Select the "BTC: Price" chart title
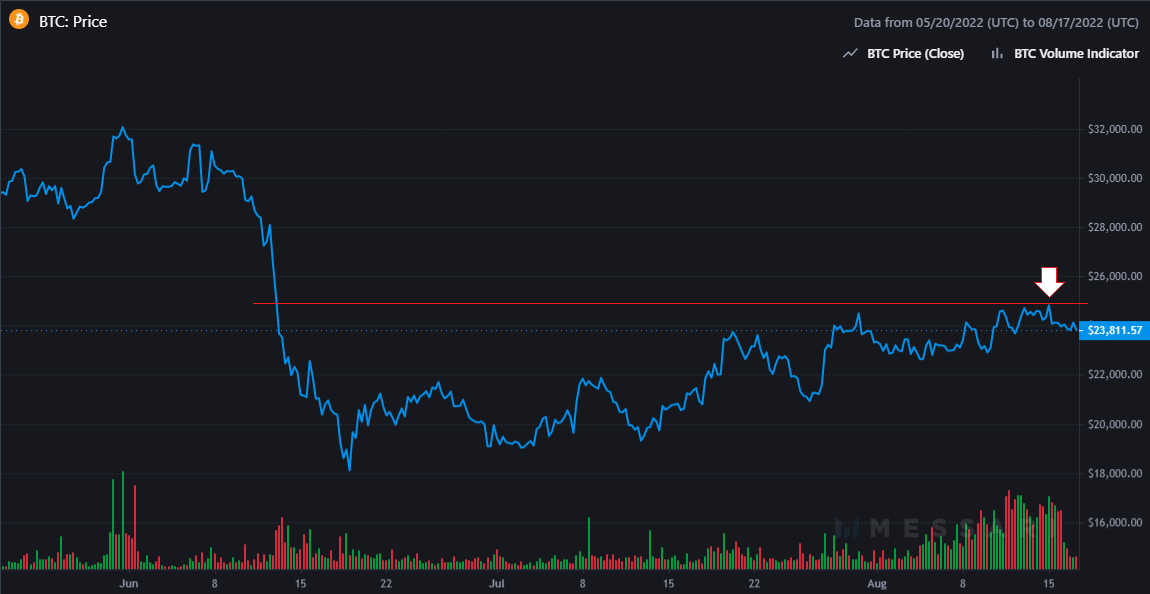1150x594 pixels. [72, 21]
